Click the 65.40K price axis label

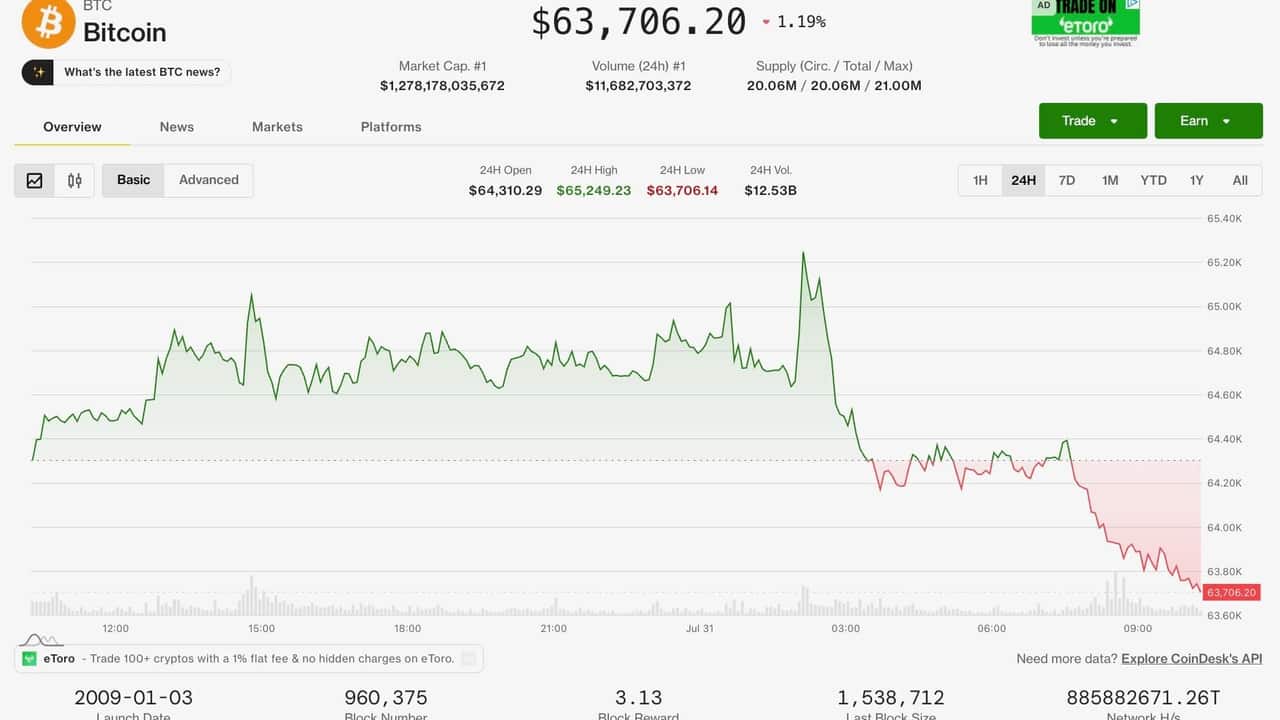tap(1224, 218)
